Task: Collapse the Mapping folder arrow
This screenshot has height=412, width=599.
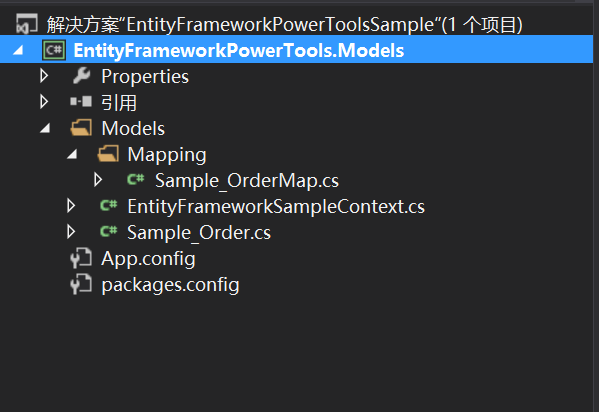Action: point(72,154)
